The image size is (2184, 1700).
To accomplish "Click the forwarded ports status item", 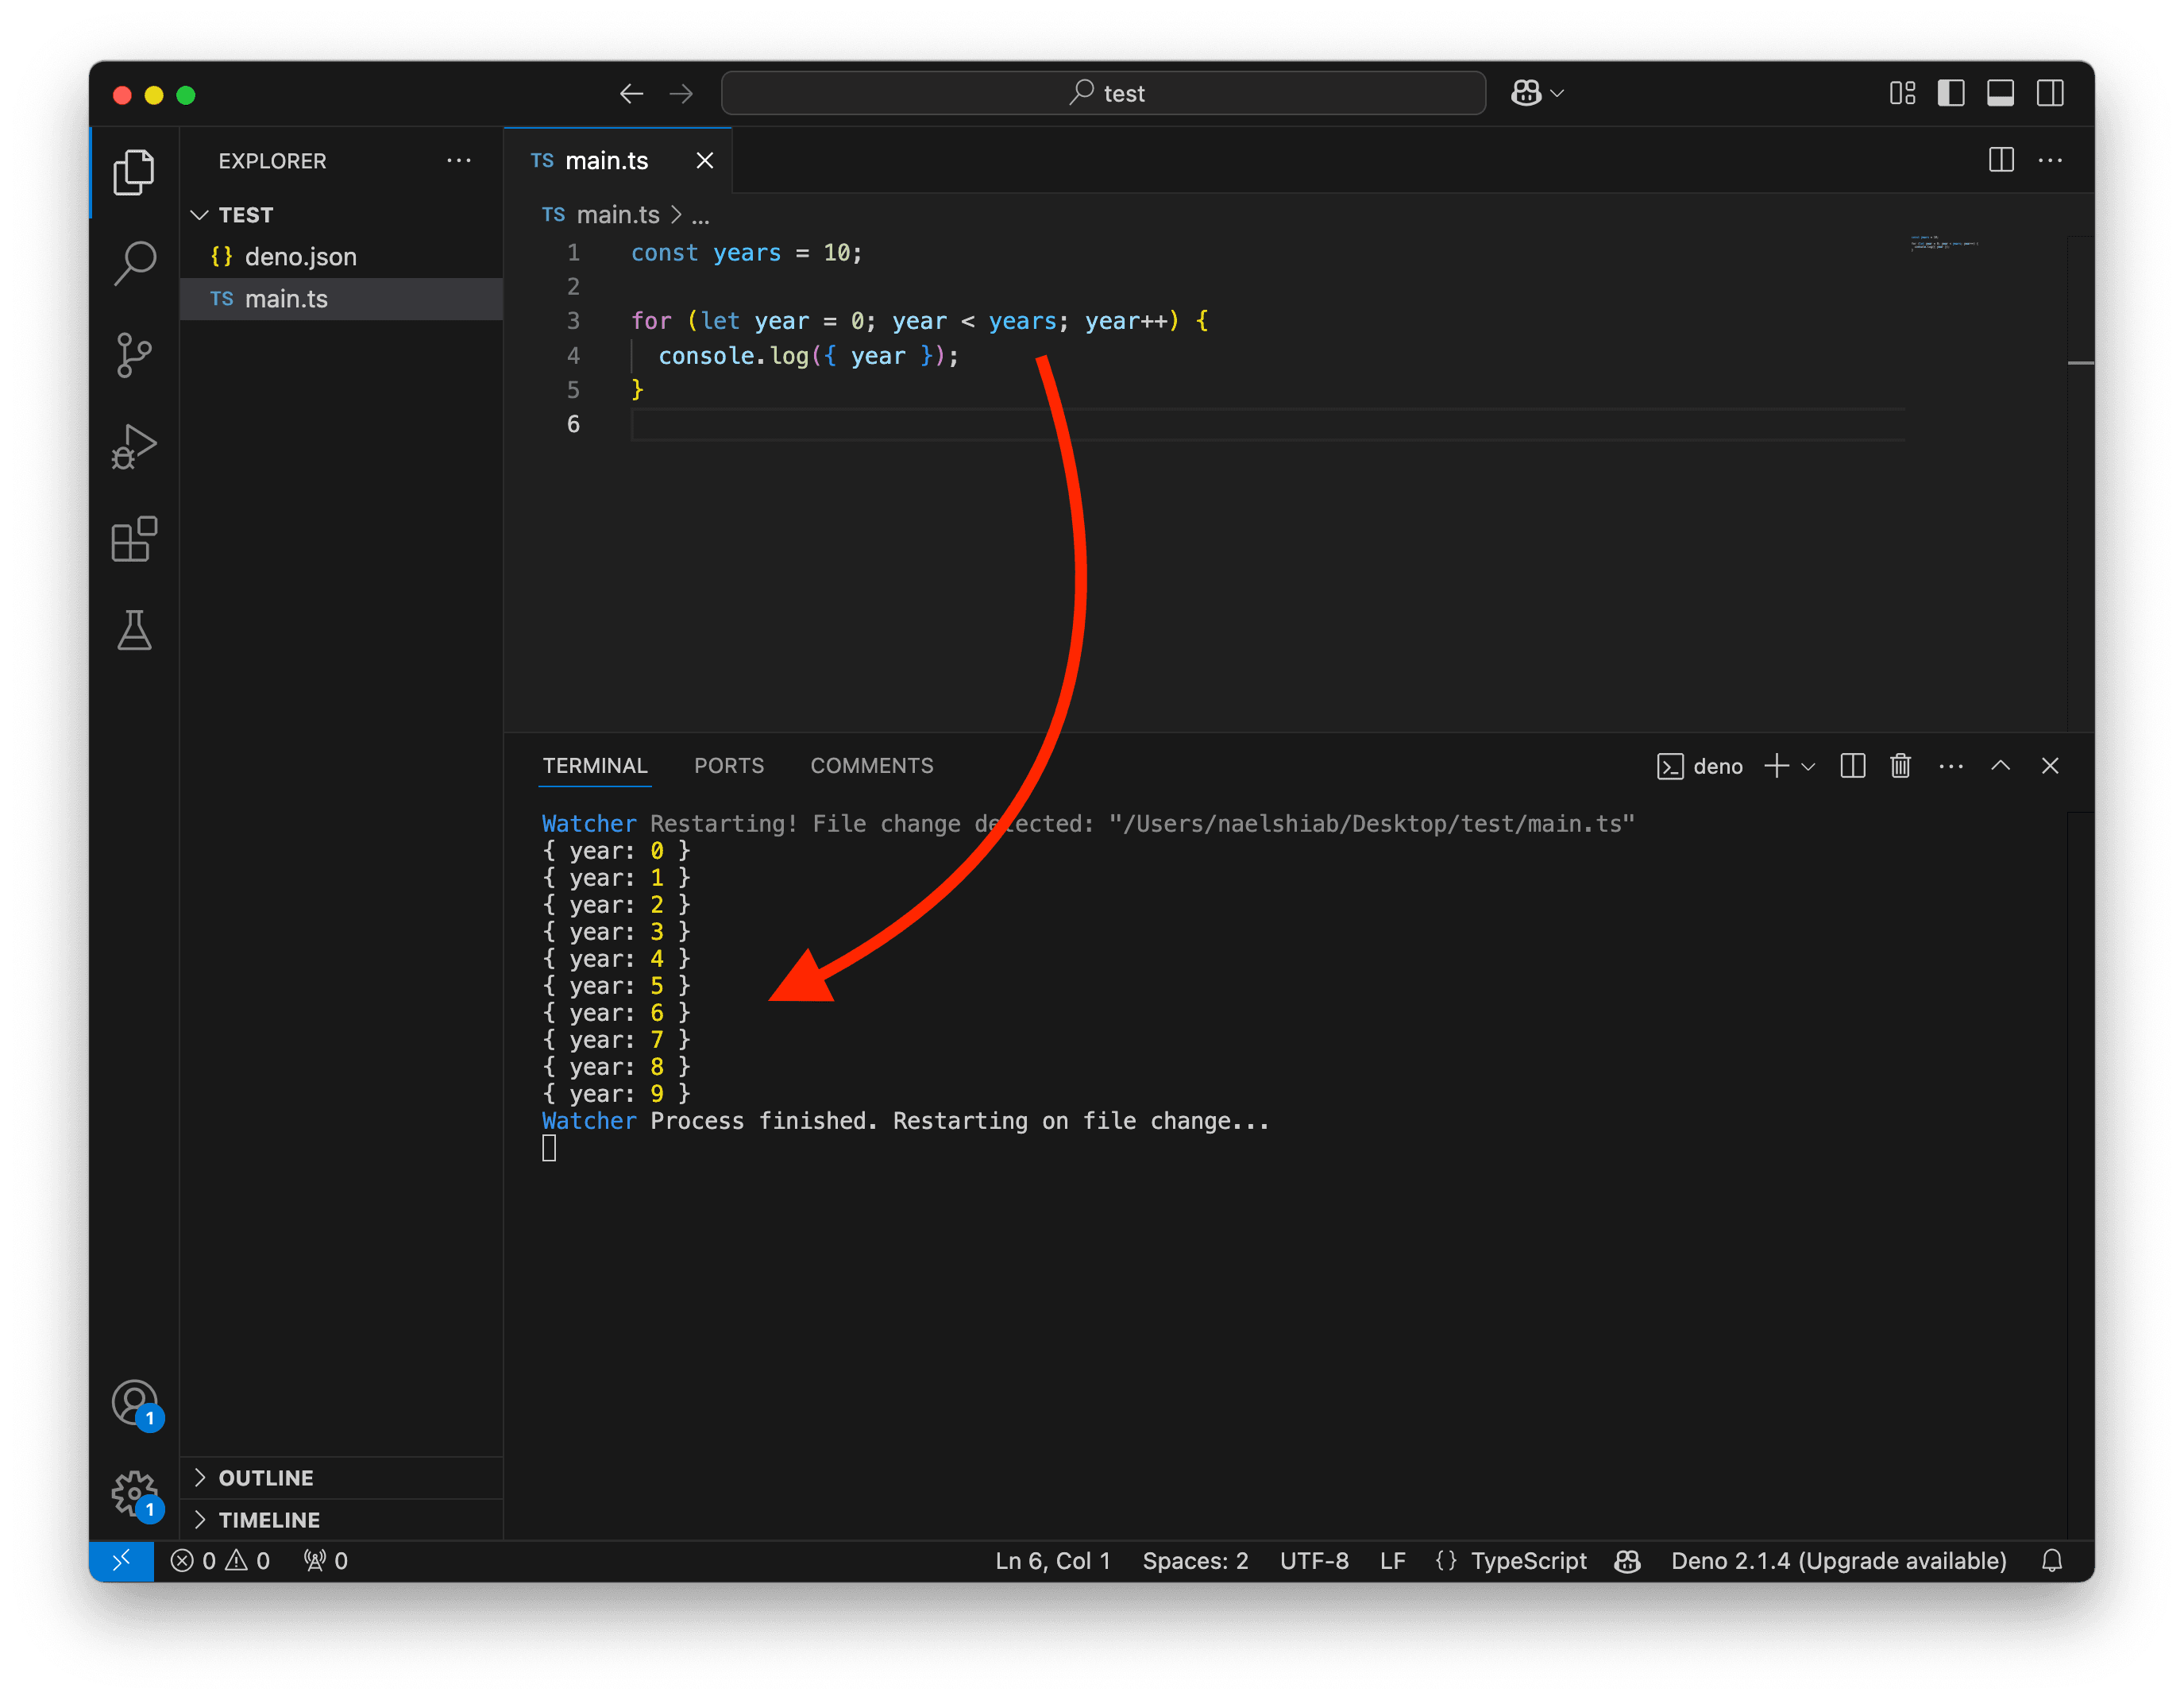I will [x=326, y=1561].
